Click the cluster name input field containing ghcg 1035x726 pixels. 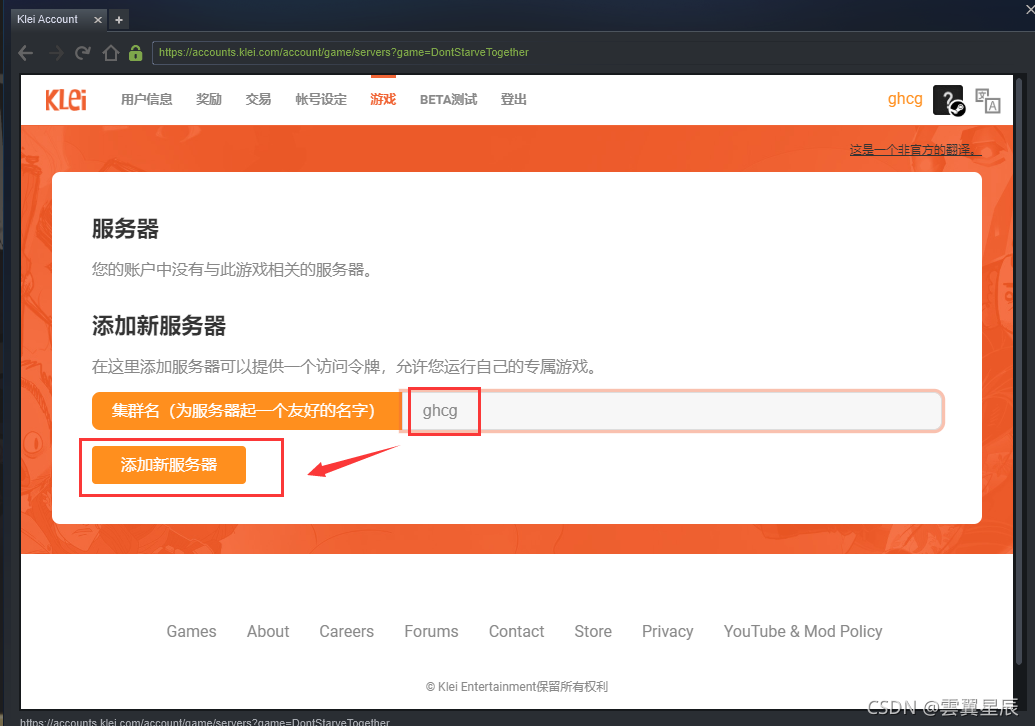(672, 411)
